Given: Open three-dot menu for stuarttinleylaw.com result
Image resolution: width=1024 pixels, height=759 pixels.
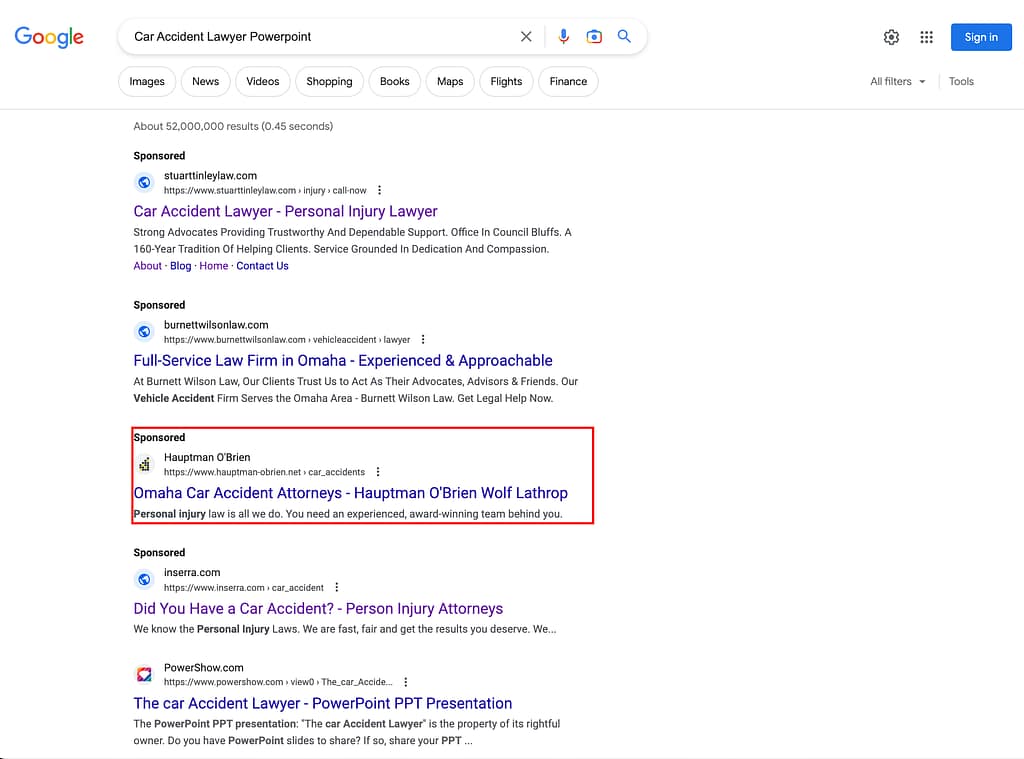Looking at the screenshot, I should (x=379, y=190).
